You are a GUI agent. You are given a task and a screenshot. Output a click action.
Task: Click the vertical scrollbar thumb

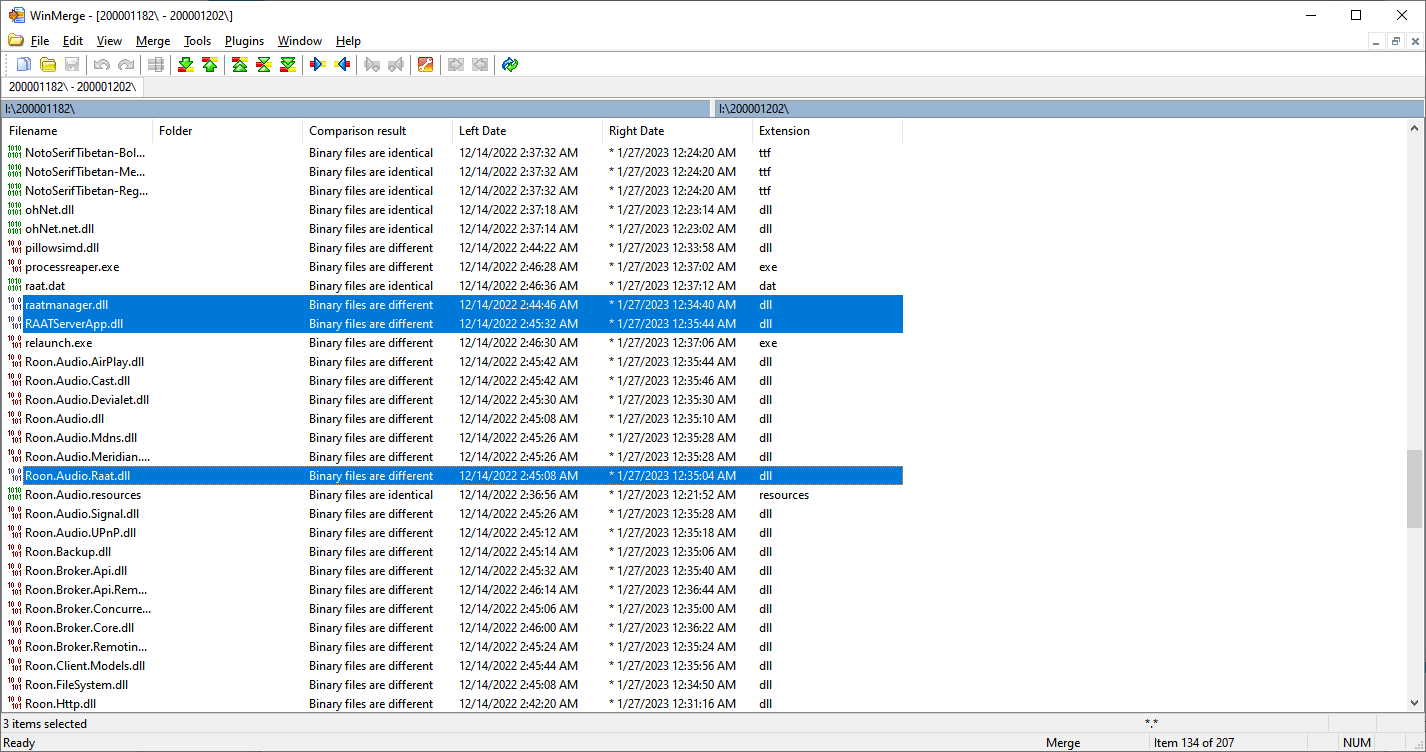1414,487
